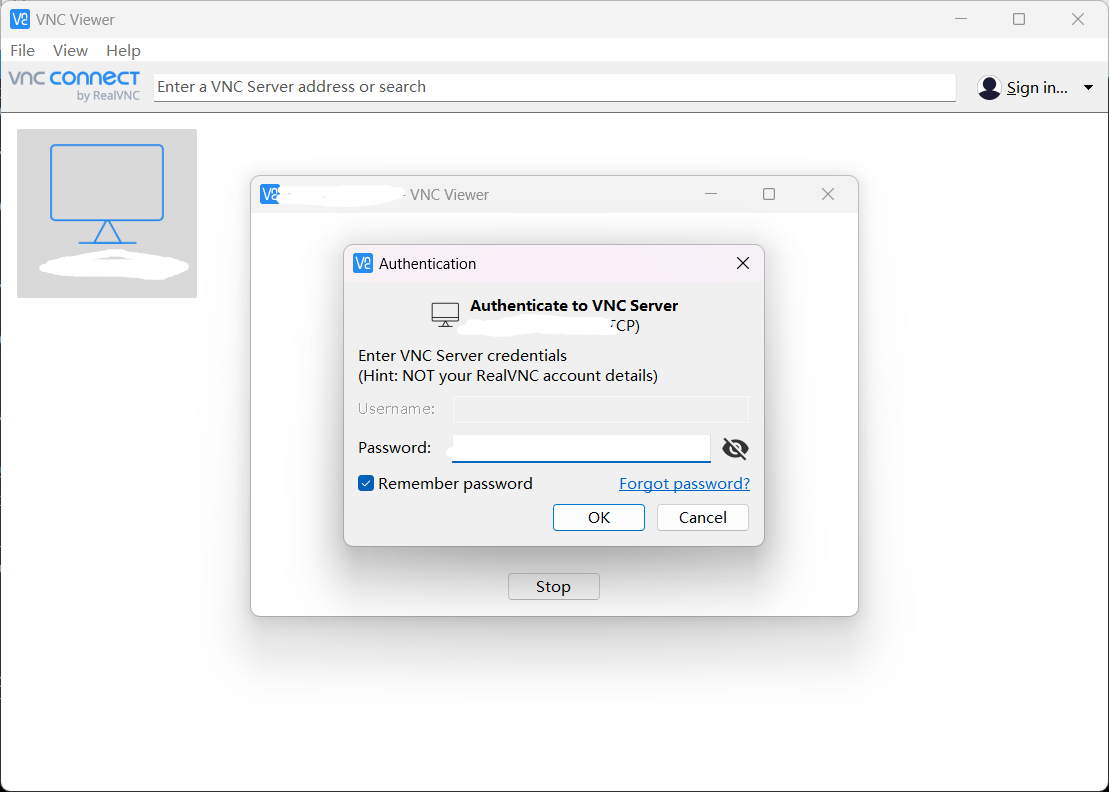Click the main VNC Viewer title bar icon
The width and height of the screenshot is (1109, 792).
click(19, 19)
